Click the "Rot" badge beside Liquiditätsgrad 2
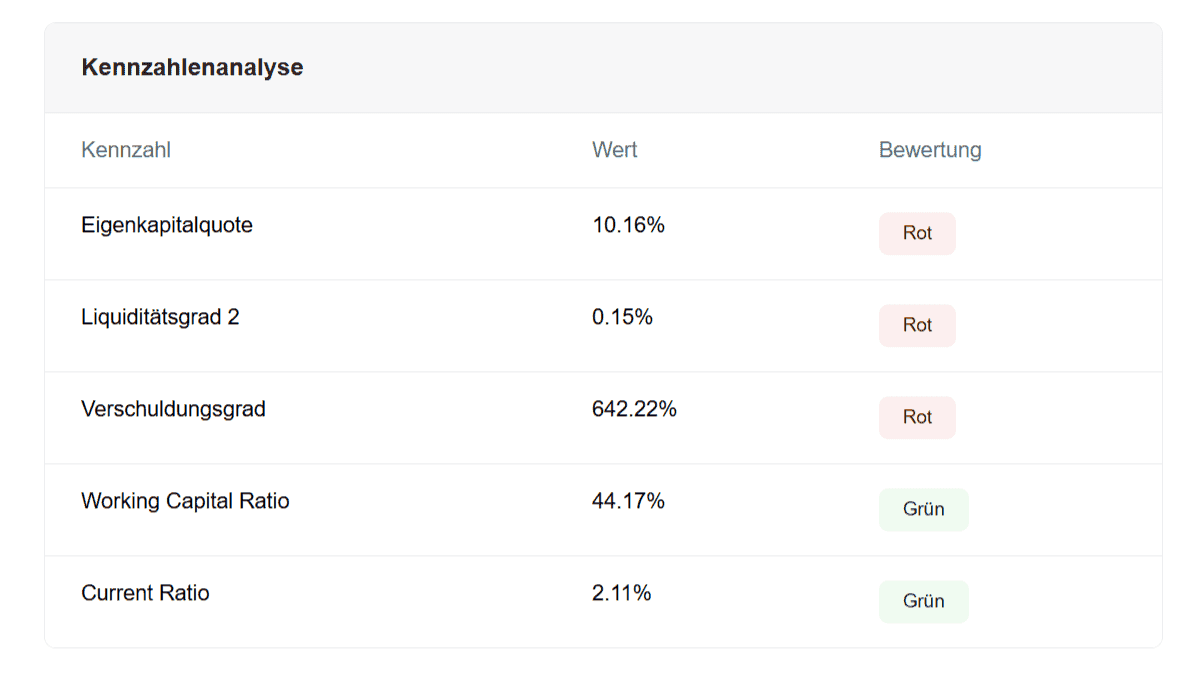The height and width of the screenshot is (684, 1196). 917,325
